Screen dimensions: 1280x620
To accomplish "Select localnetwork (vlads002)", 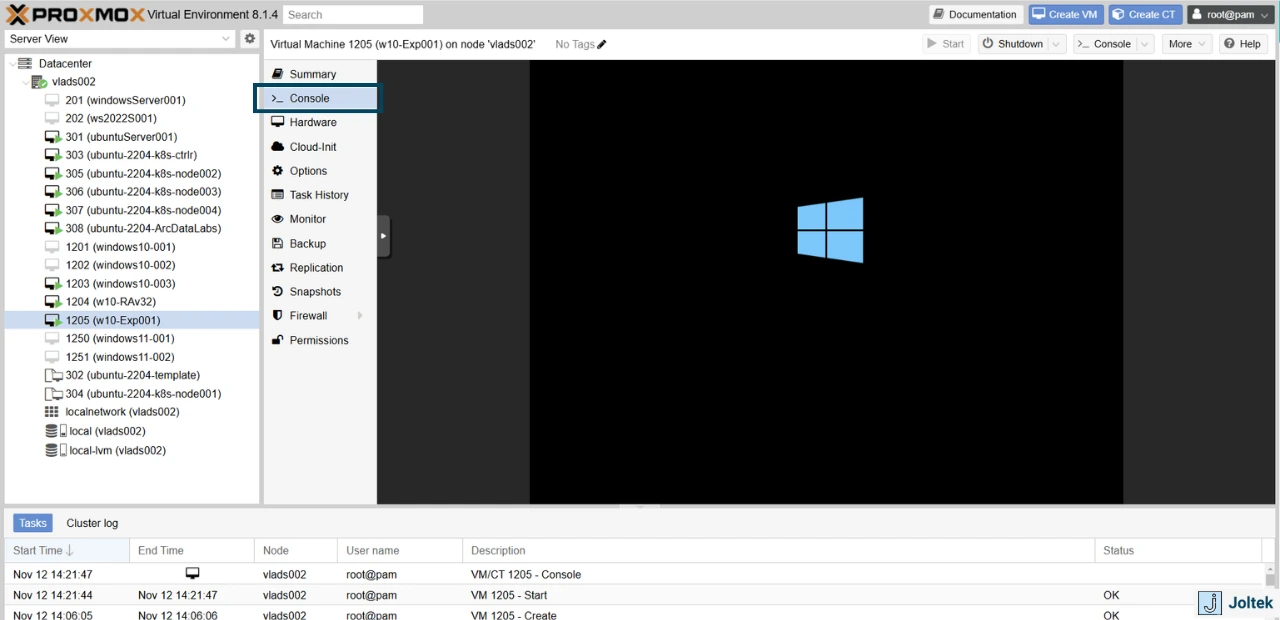I will coord(122,412).
